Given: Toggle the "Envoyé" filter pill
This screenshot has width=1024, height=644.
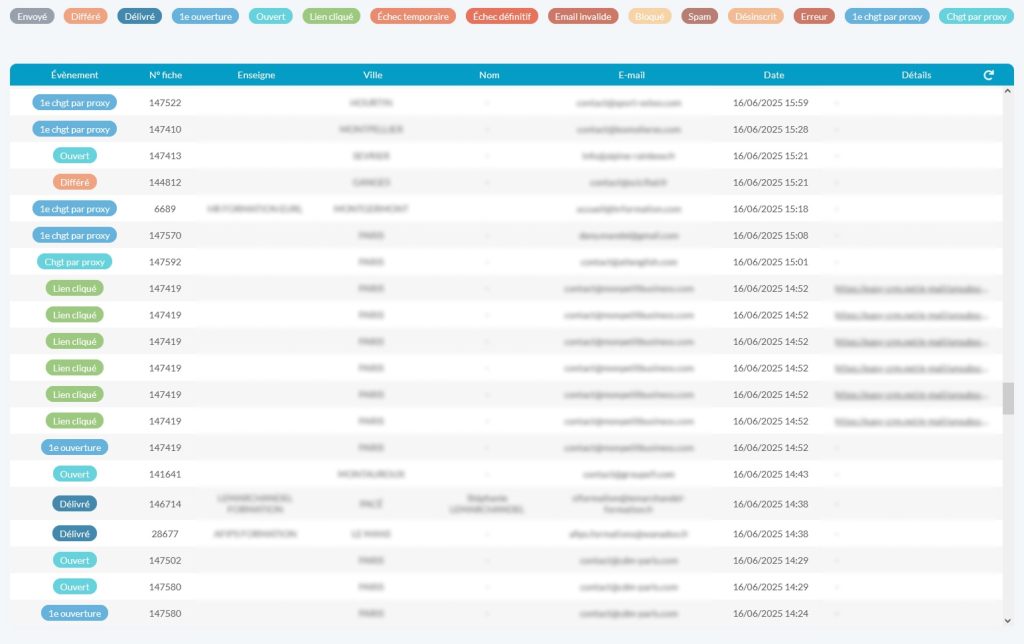Looking at the screenshot, I should pos(32,16).
